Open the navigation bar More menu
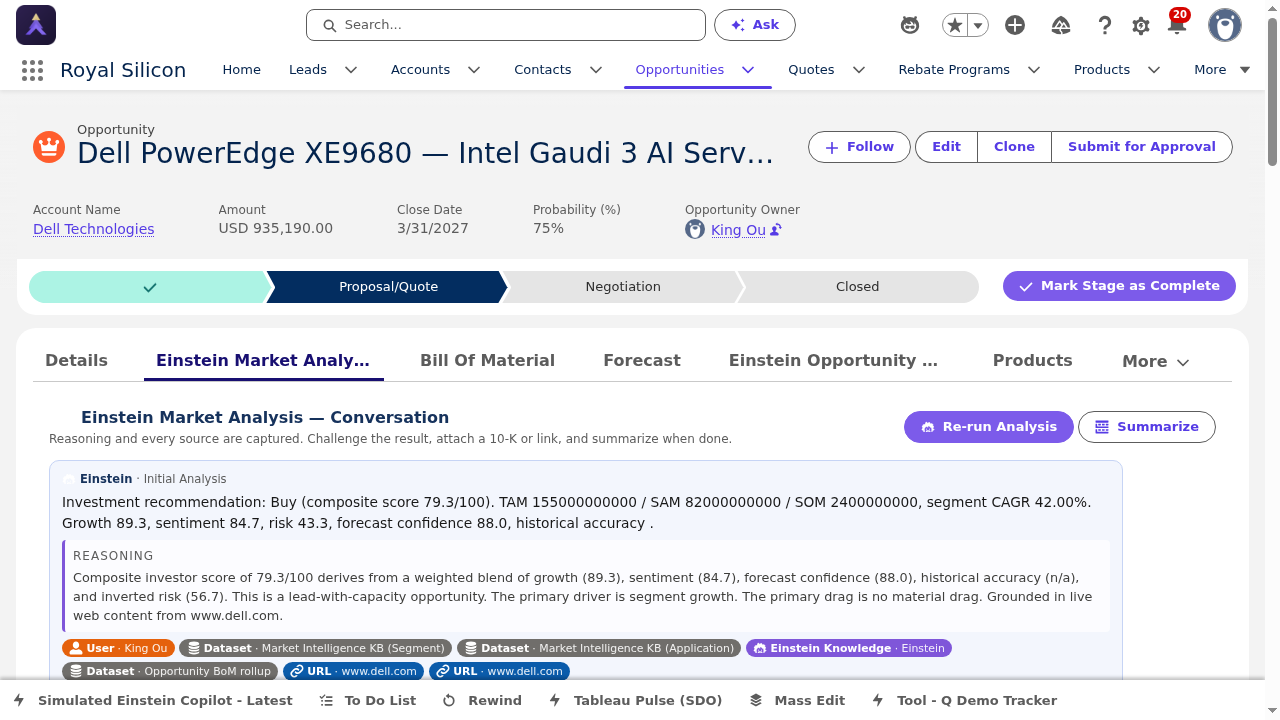1280x720 pixels. (1222, 70)
